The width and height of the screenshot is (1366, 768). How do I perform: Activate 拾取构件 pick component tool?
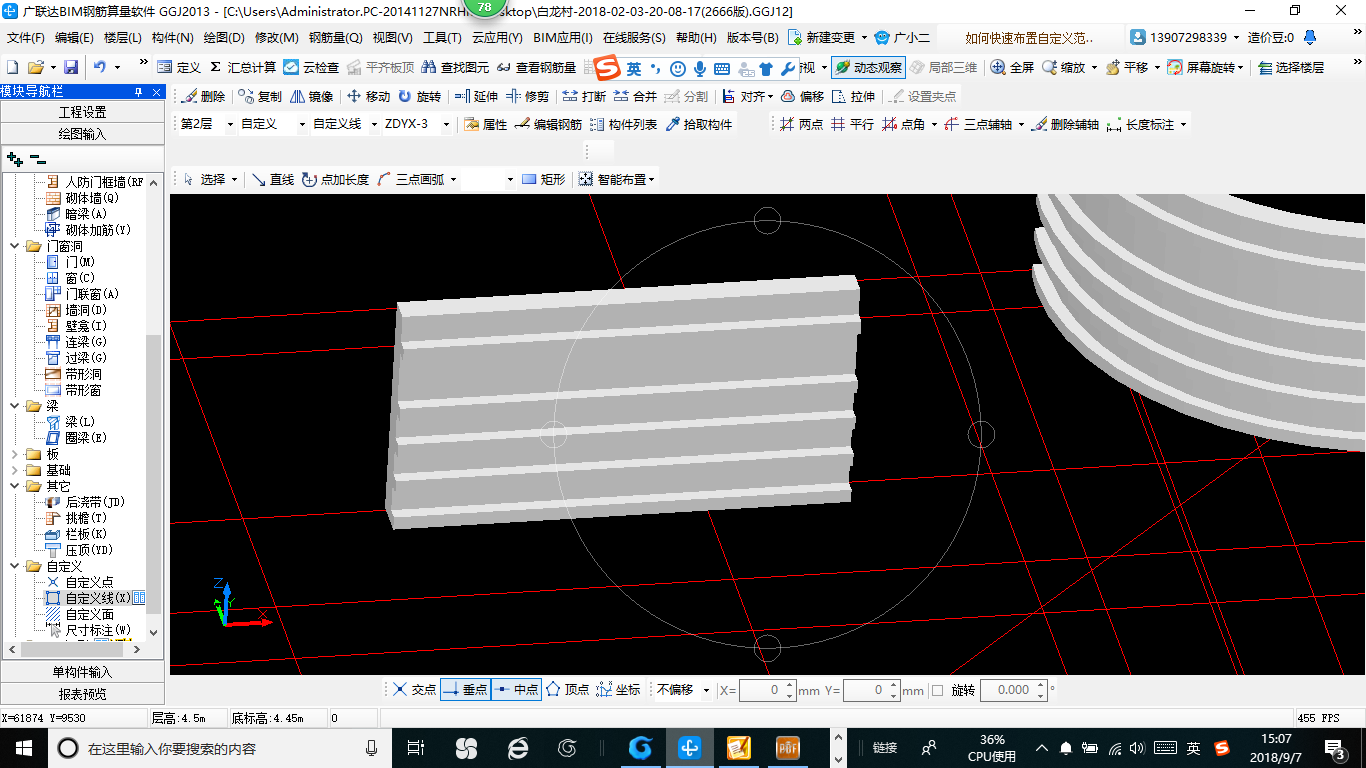pyautogui.click(x=699, y=125)
